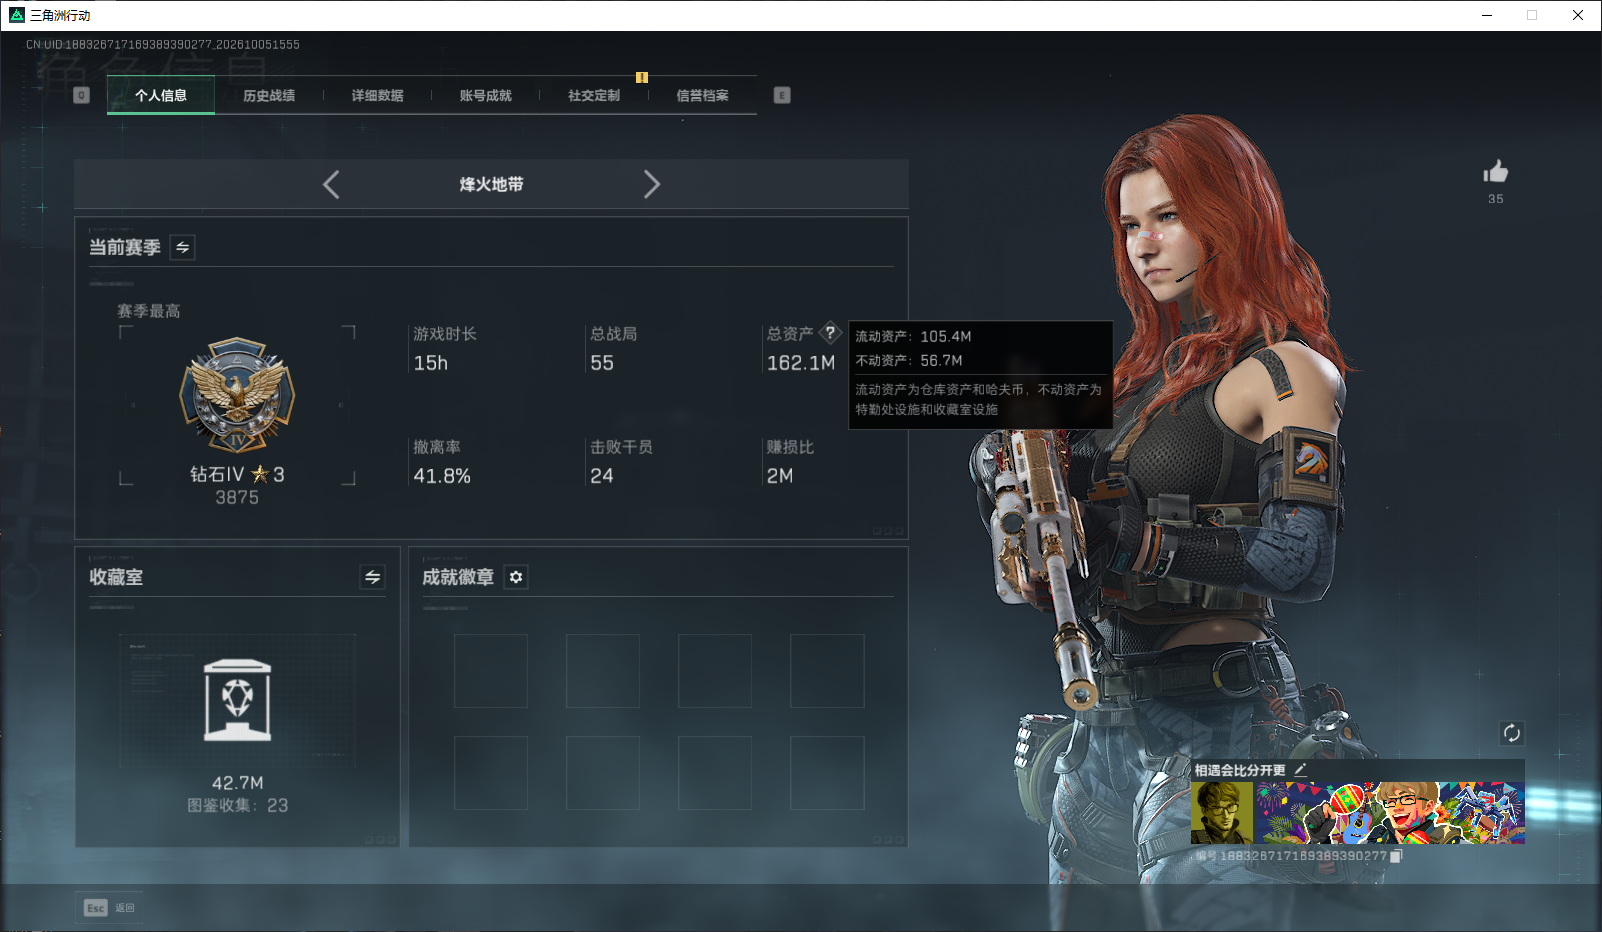Go to the 社交定制 tab

[x=594, y=96]
